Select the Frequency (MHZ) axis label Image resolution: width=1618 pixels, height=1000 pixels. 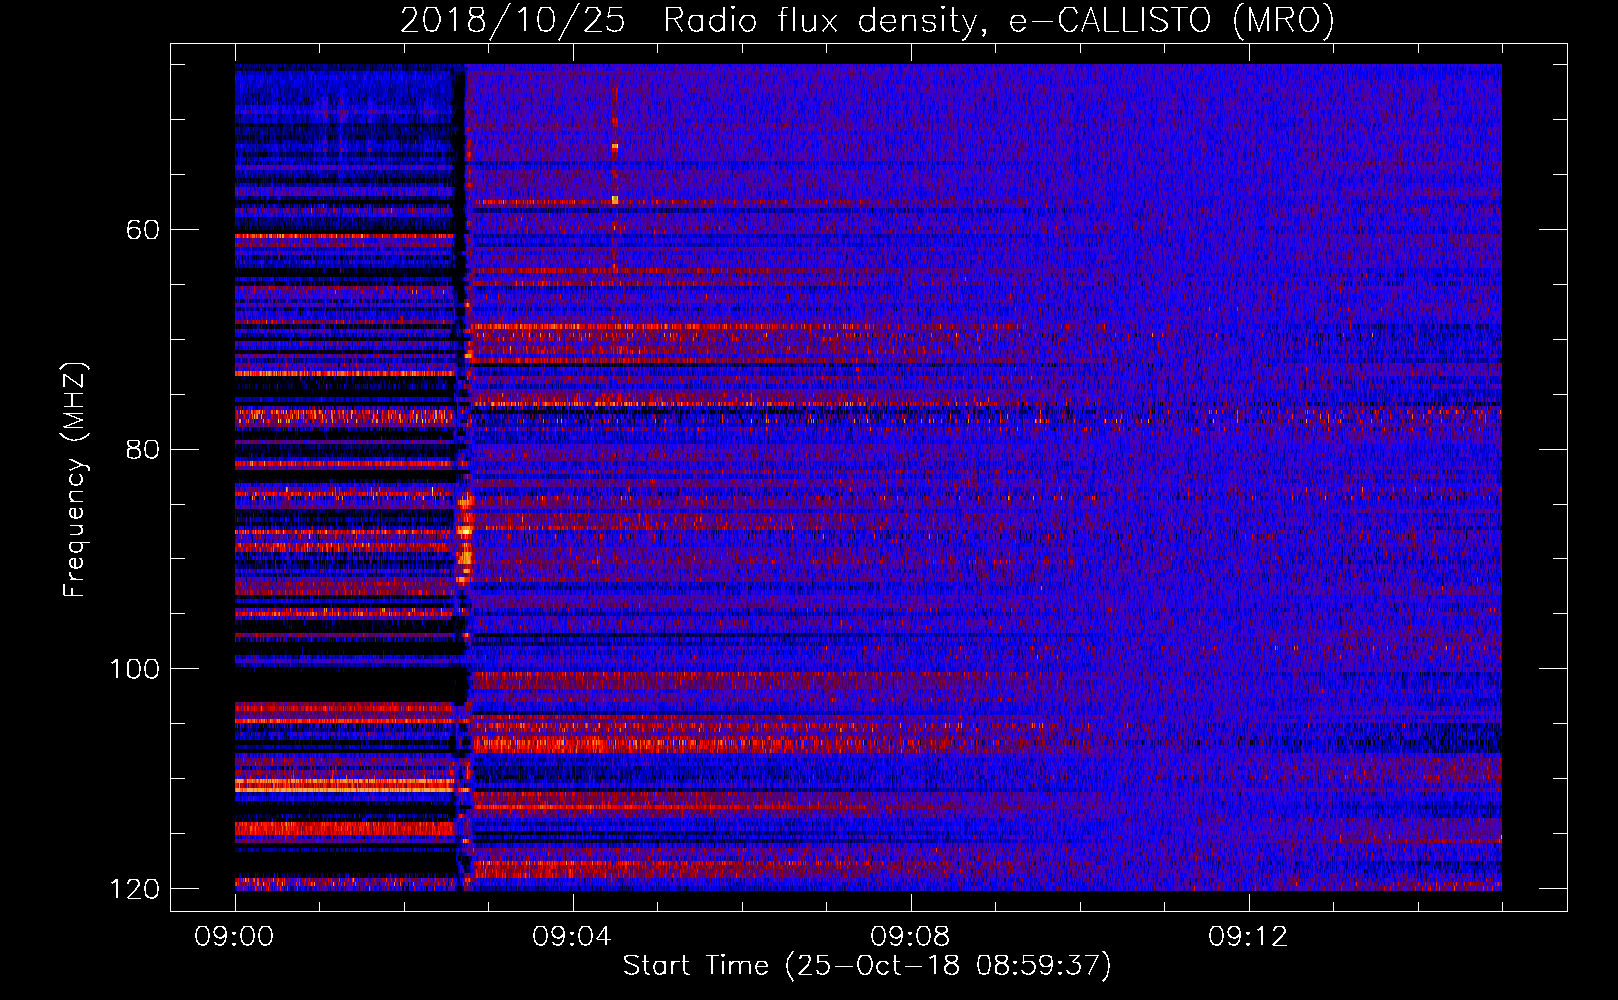click(x=74, y=480)
